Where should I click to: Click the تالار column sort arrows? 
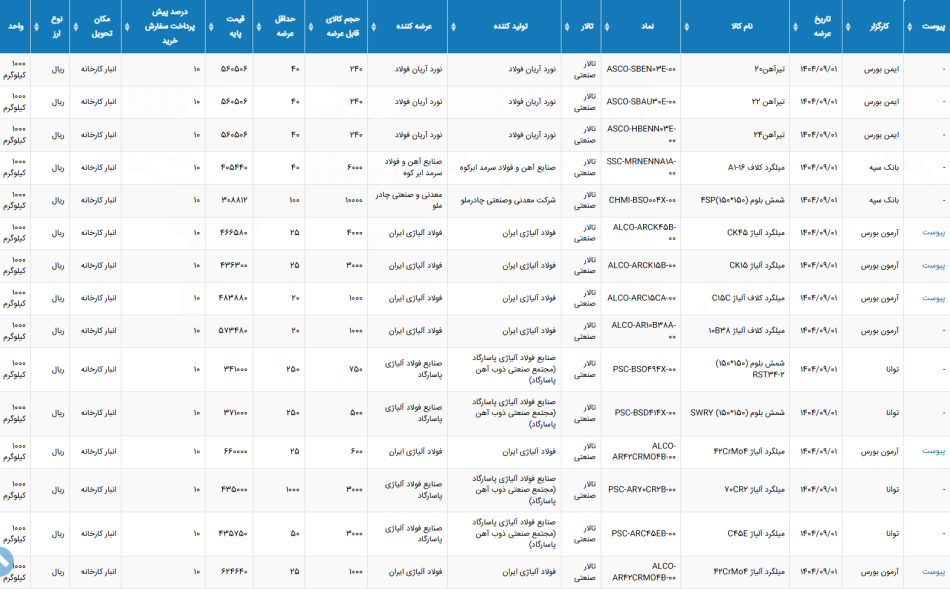click(x=567, y=27)
